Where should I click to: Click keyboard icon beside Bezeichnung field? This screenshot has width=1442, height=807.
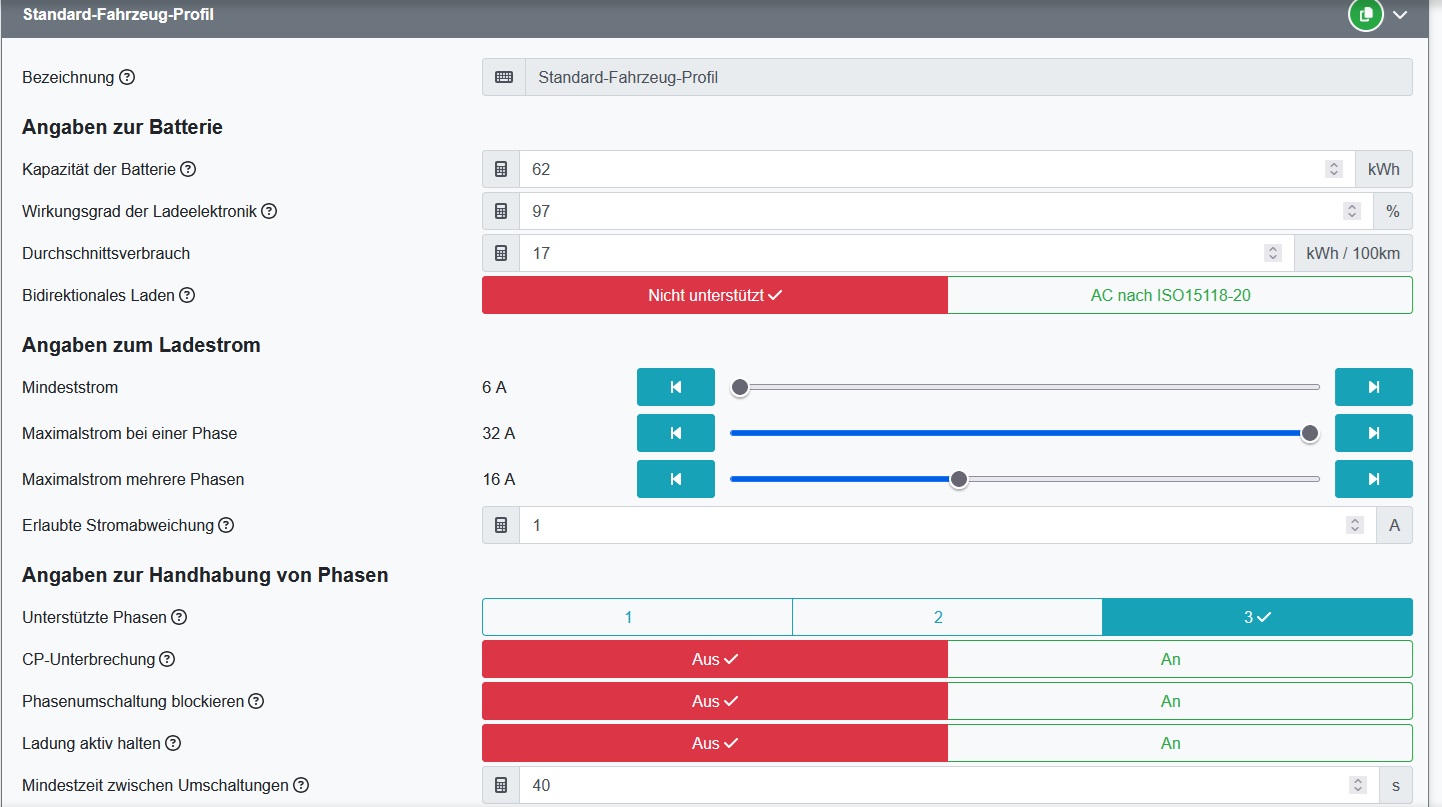click(x=504, y=77)
